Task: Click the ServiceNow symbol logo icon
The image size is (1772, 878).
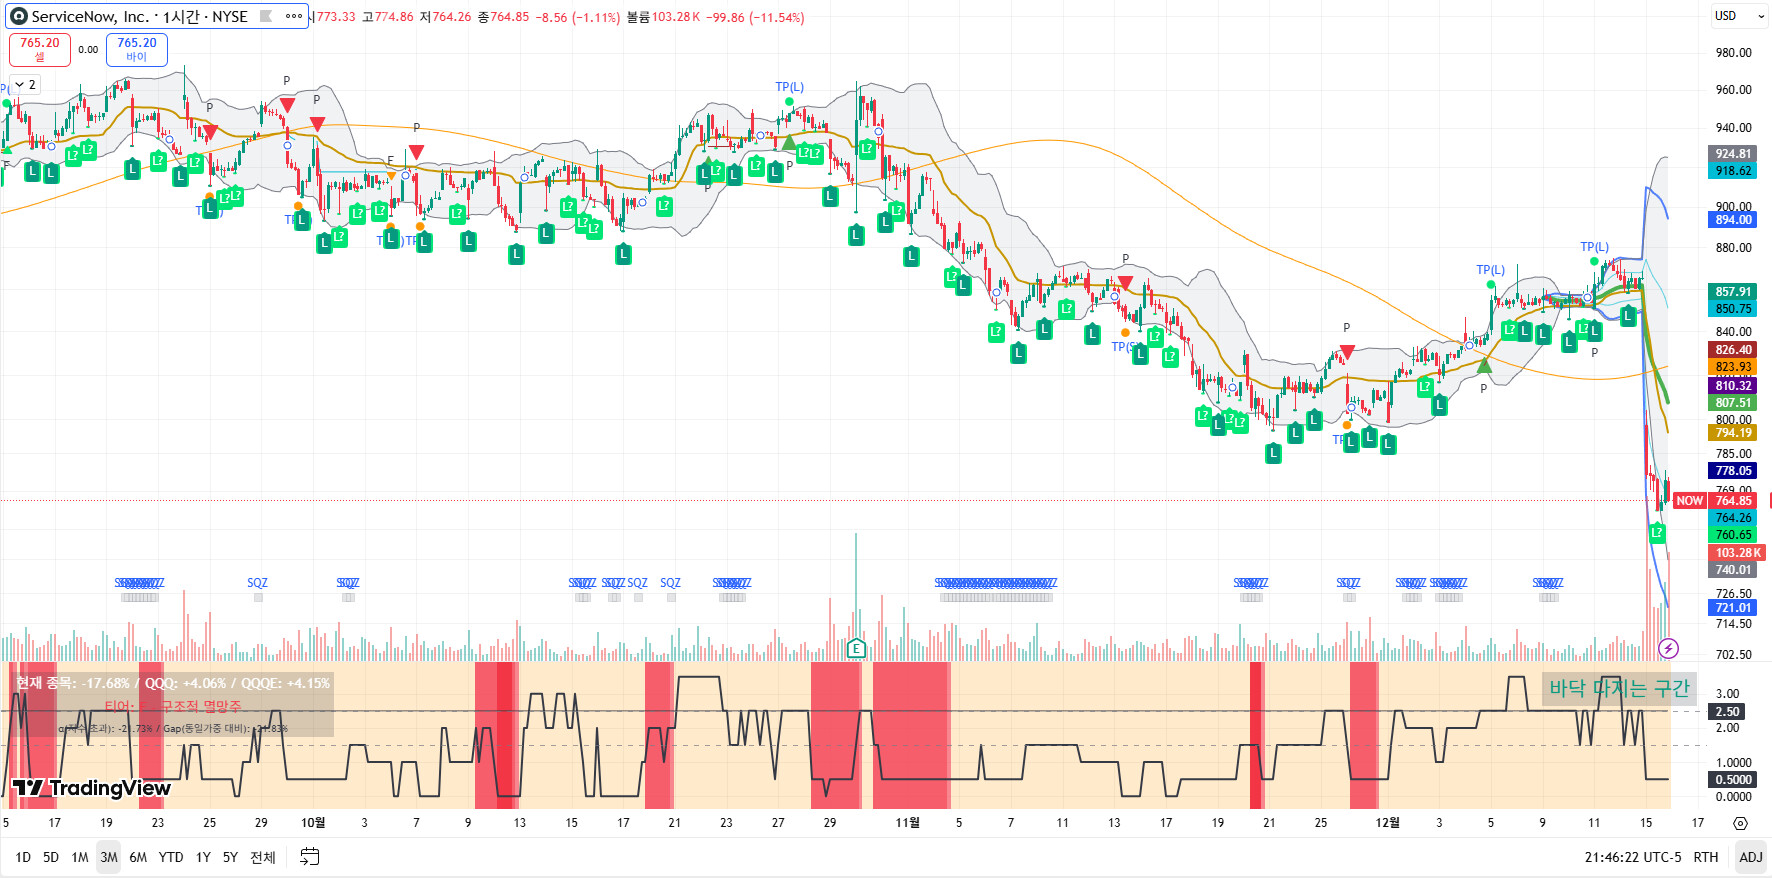Action: pos(18,16)
